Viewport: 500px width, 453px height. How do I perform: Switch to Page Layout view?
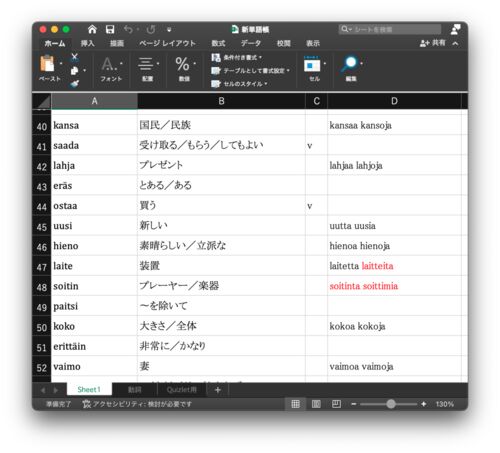coord(316,404)
